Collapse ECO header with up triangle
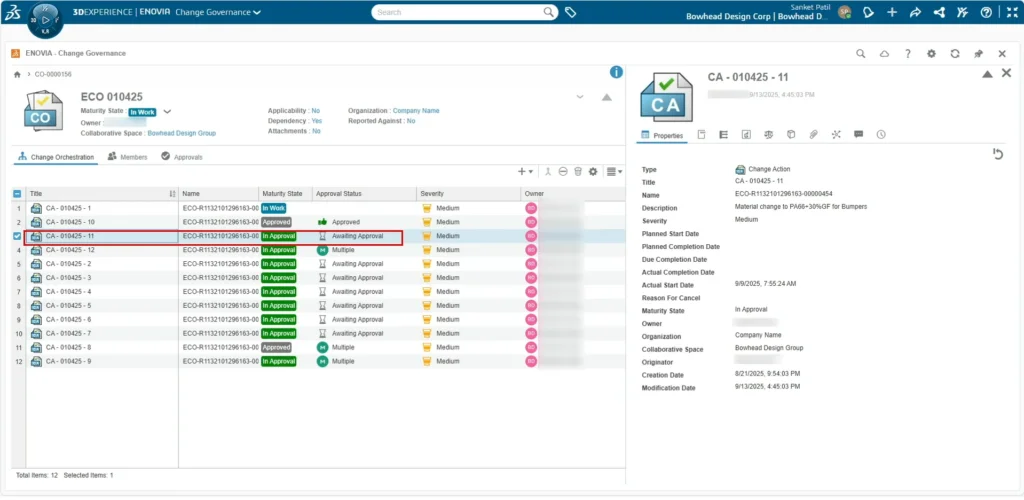This screenshot has height=500, width=1024. click(607, 97)
